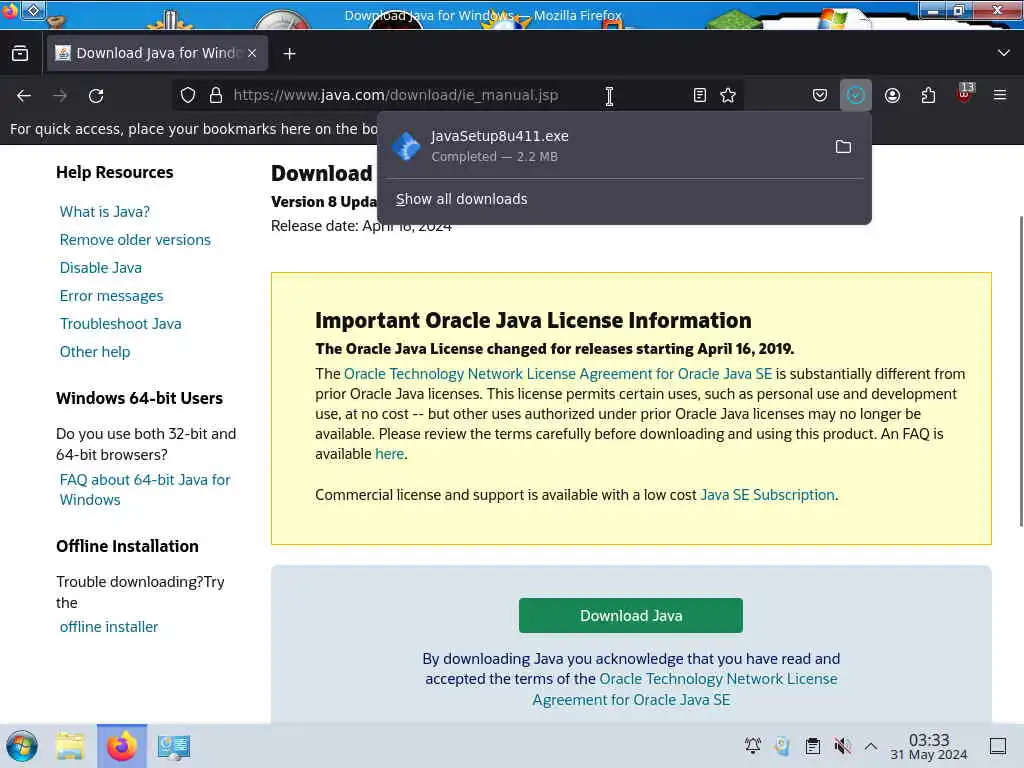Open license agreement link below Download Java button
The image size is (1024, 768).
click(x=685, y=689)
